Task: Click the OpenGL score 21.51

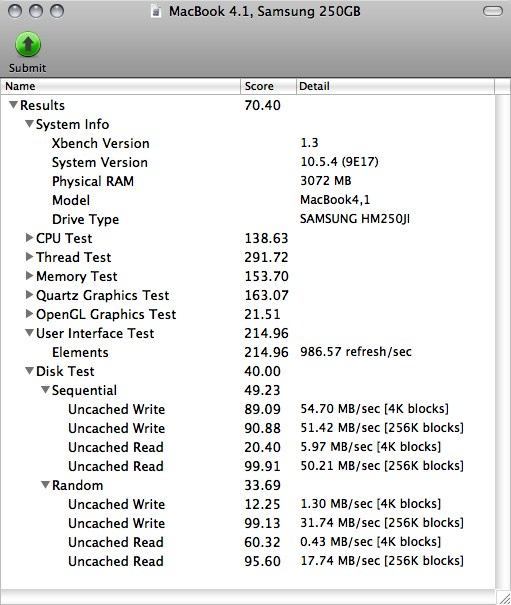Action: [x=262, y=314]
